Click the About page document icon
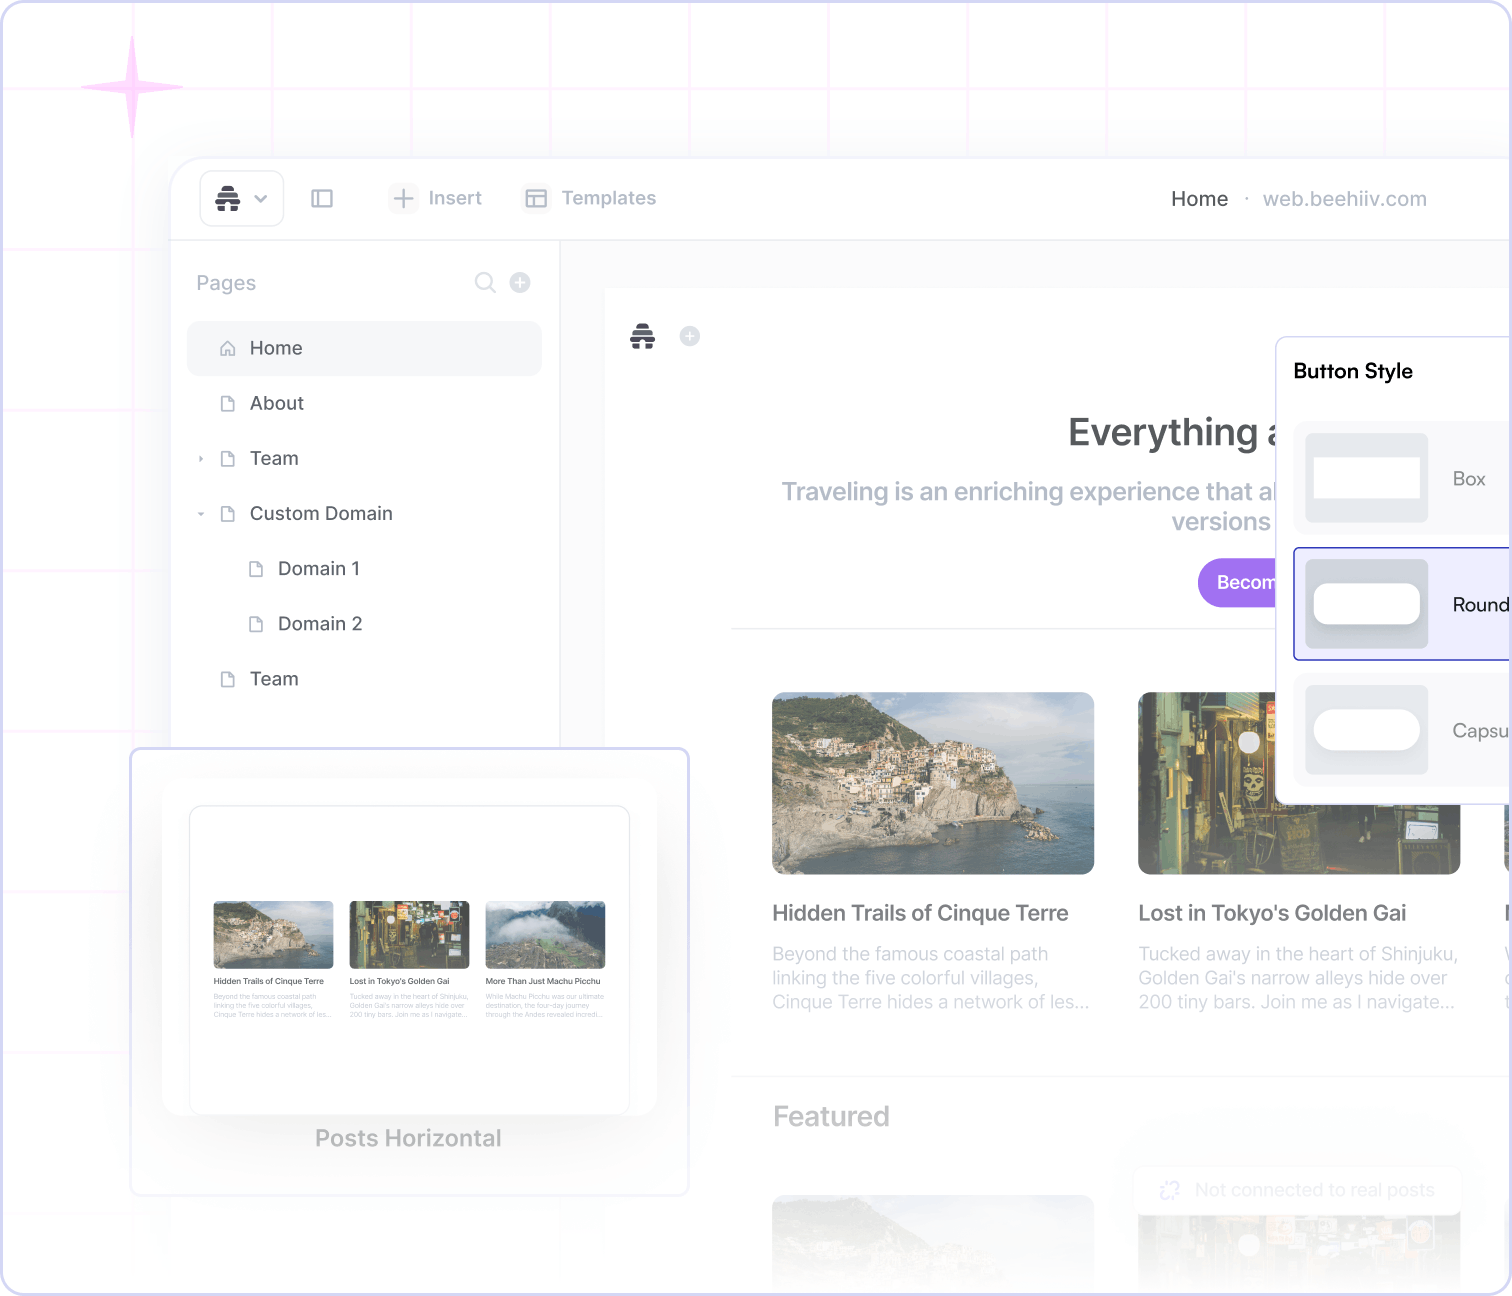1512x1296 pixels. coord(228,403)
